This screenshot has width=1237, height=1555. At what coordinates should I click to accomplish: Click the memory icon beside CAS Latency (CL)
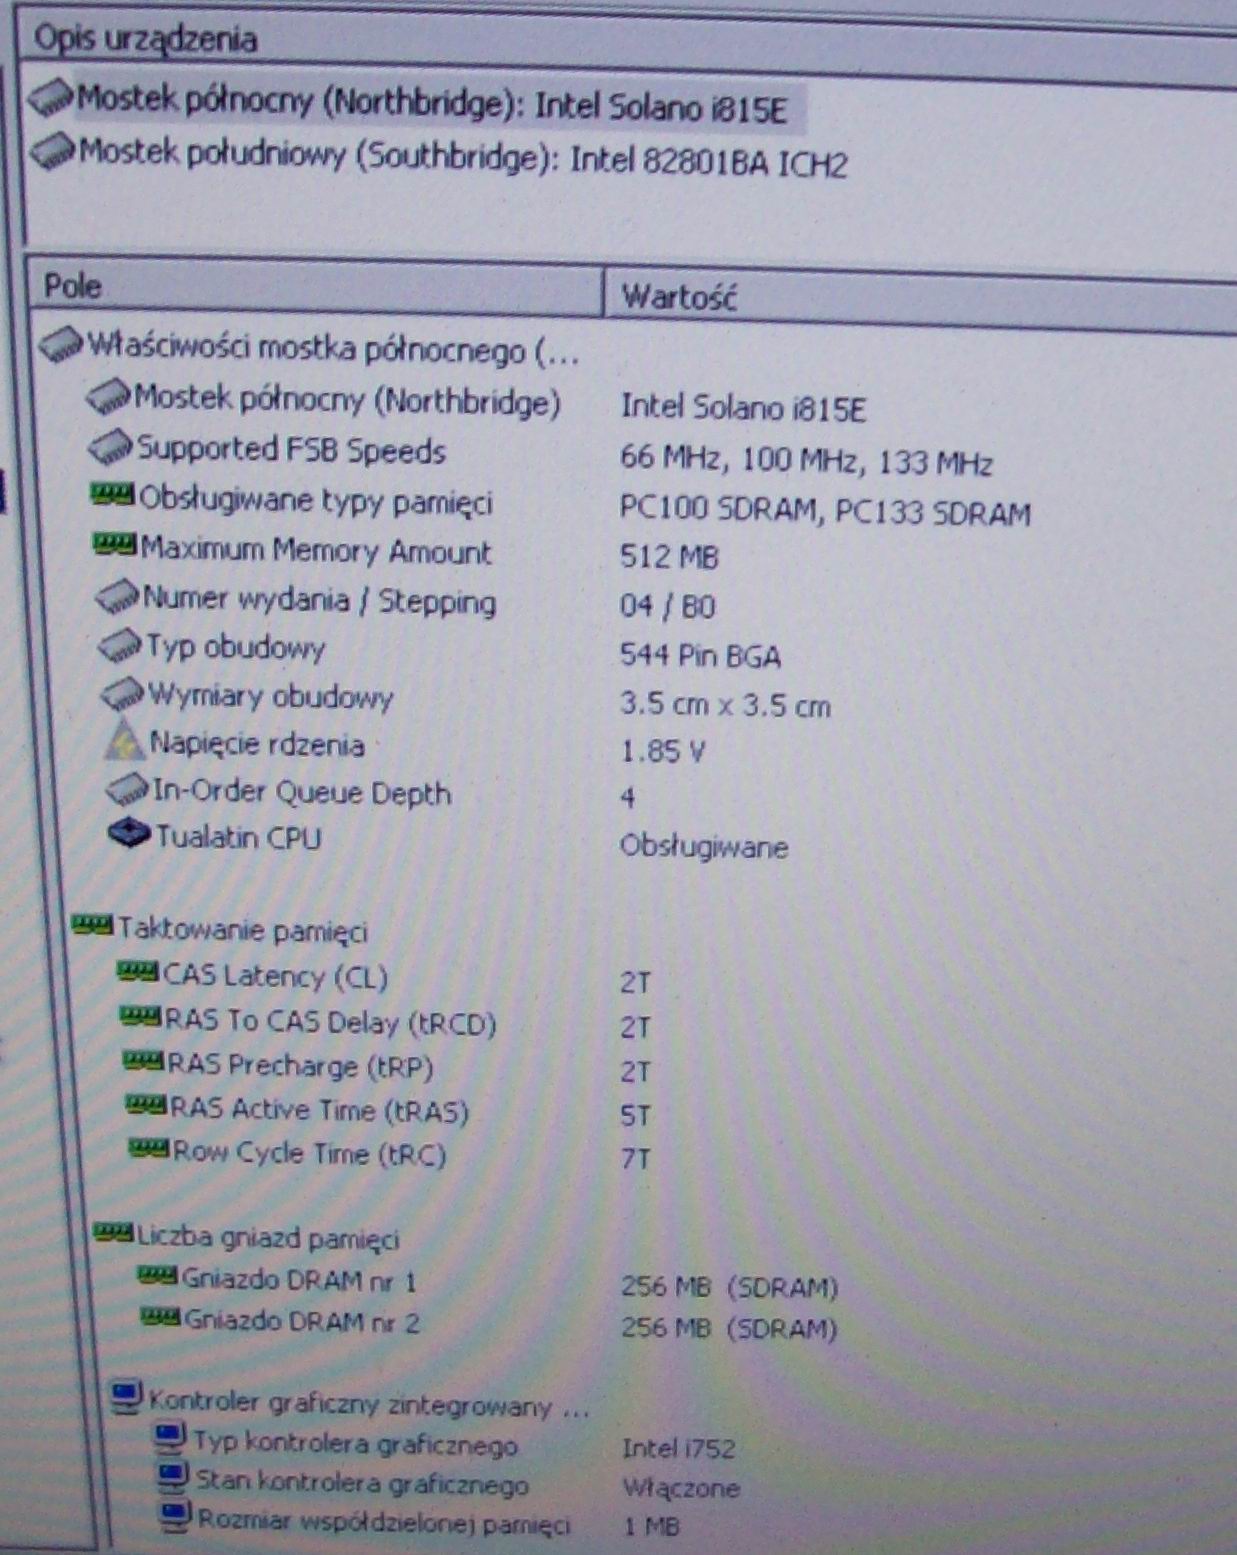point(138,970)
